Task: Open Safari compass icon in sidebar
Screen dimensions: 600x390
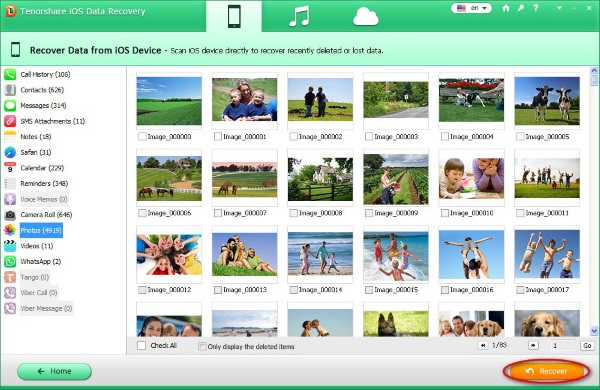Action: (x=10, y=152)
